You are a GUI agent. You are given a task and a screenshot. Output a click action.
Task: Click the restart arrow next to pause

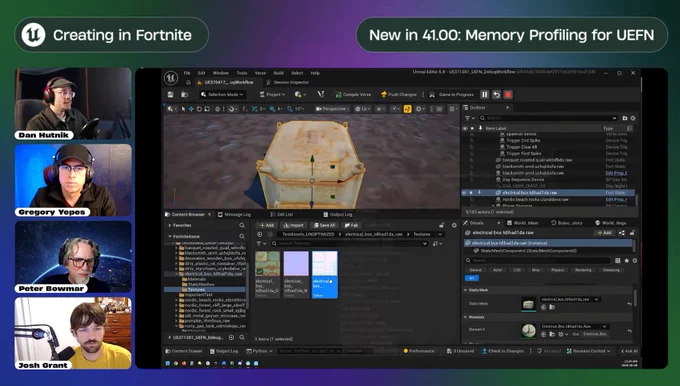[497, 95]
